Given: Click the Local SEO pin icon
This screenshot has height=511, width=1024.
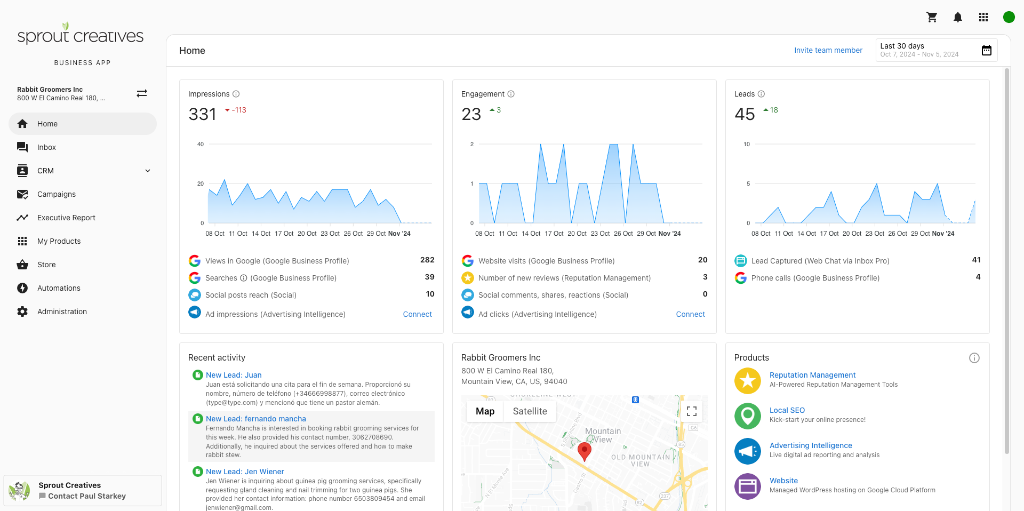Looking at the screenshot, I should click(x=748, y=416).
